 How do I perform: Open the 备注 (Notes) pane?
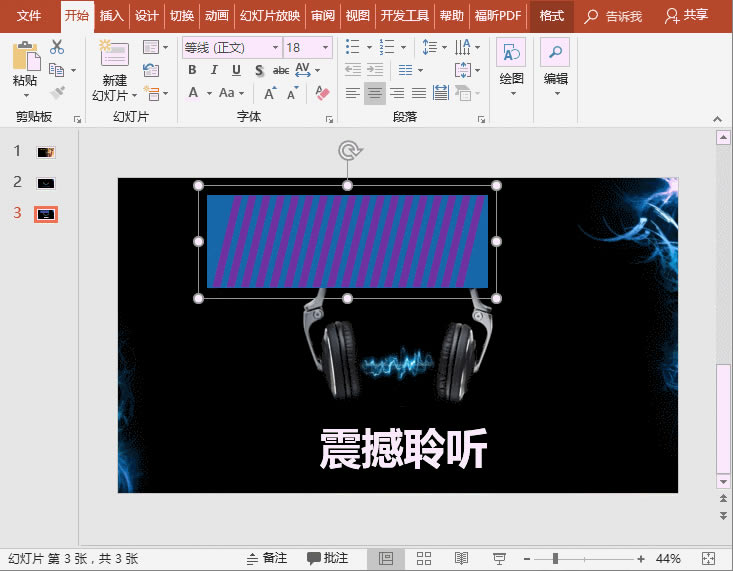(267, 558)
